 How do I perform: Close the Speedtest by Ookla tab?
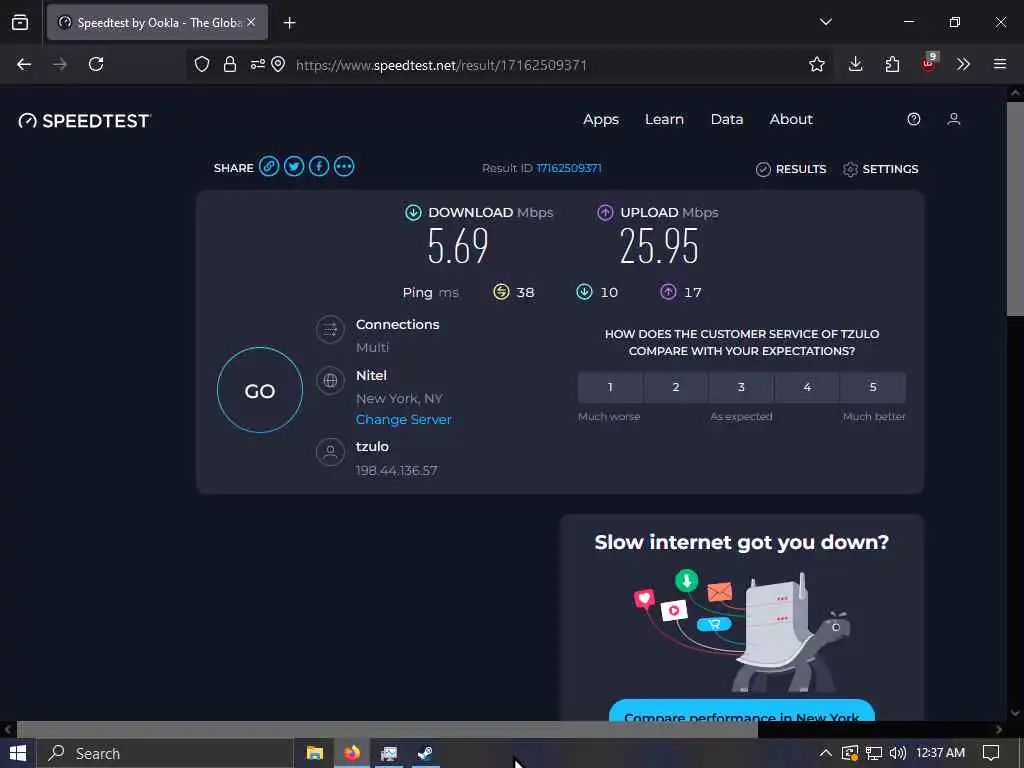pyautogui.click(x=251, y=22)
